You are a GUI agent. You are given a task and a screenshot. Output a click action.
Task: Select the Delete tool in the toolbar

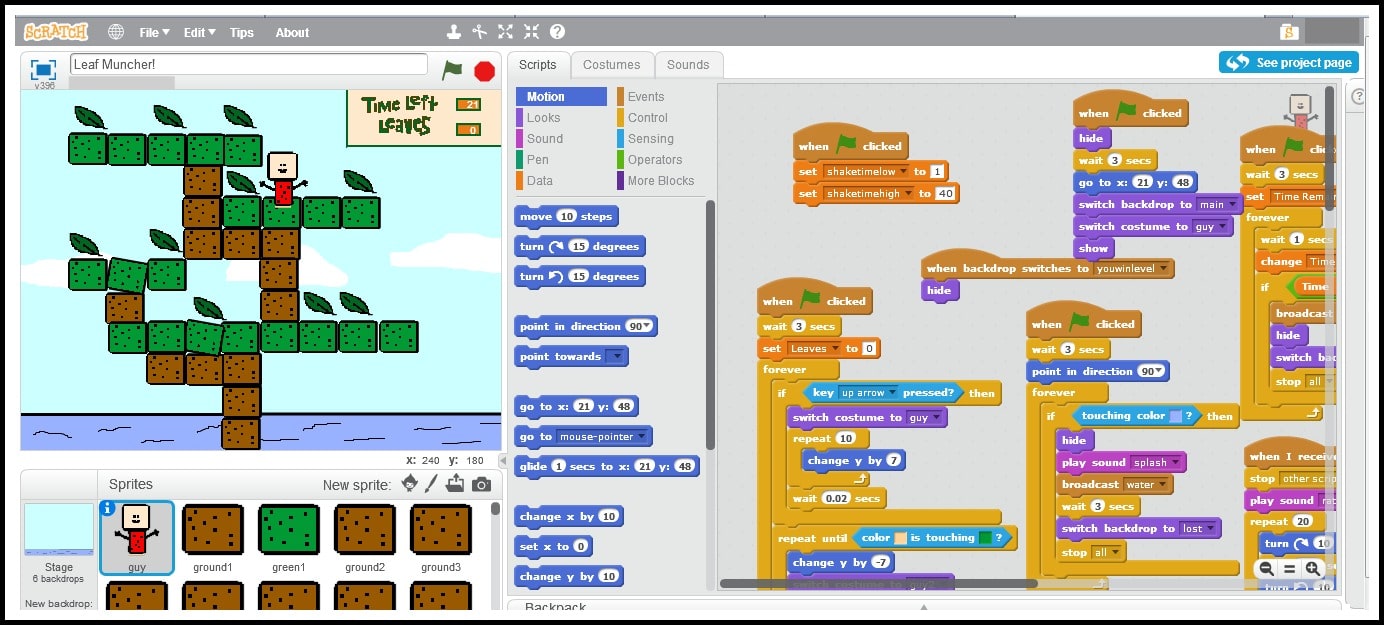click(x=480, y=31)
